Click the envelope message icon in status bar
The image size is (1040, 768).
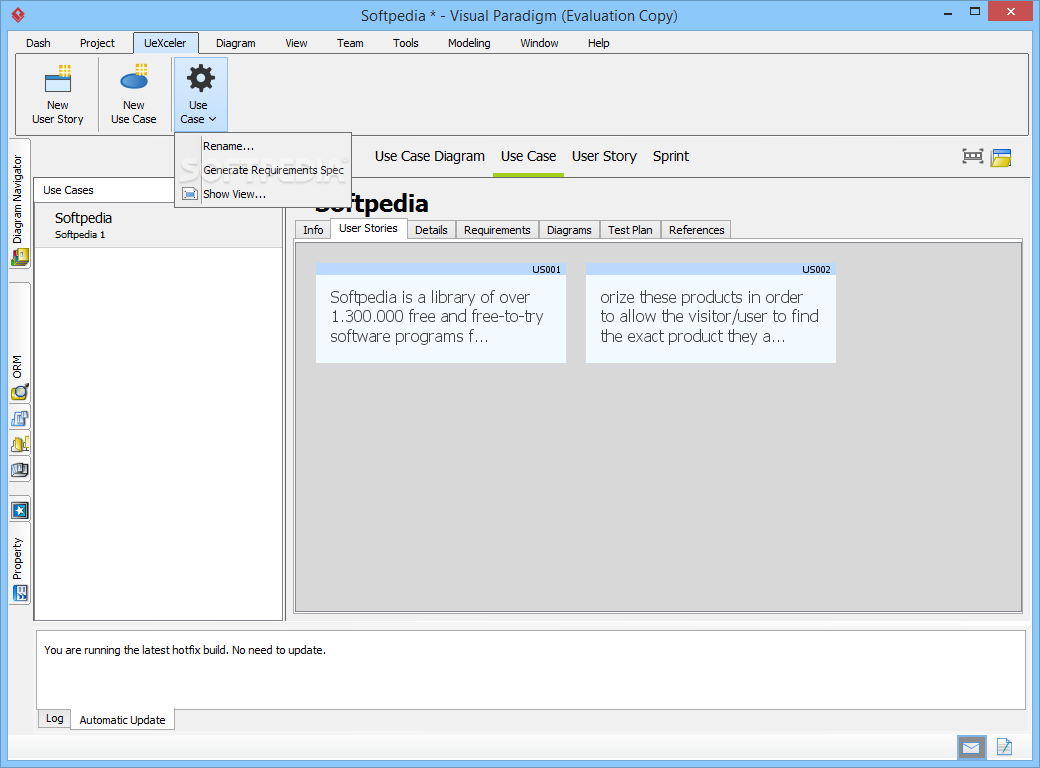[x=971, y=747]
